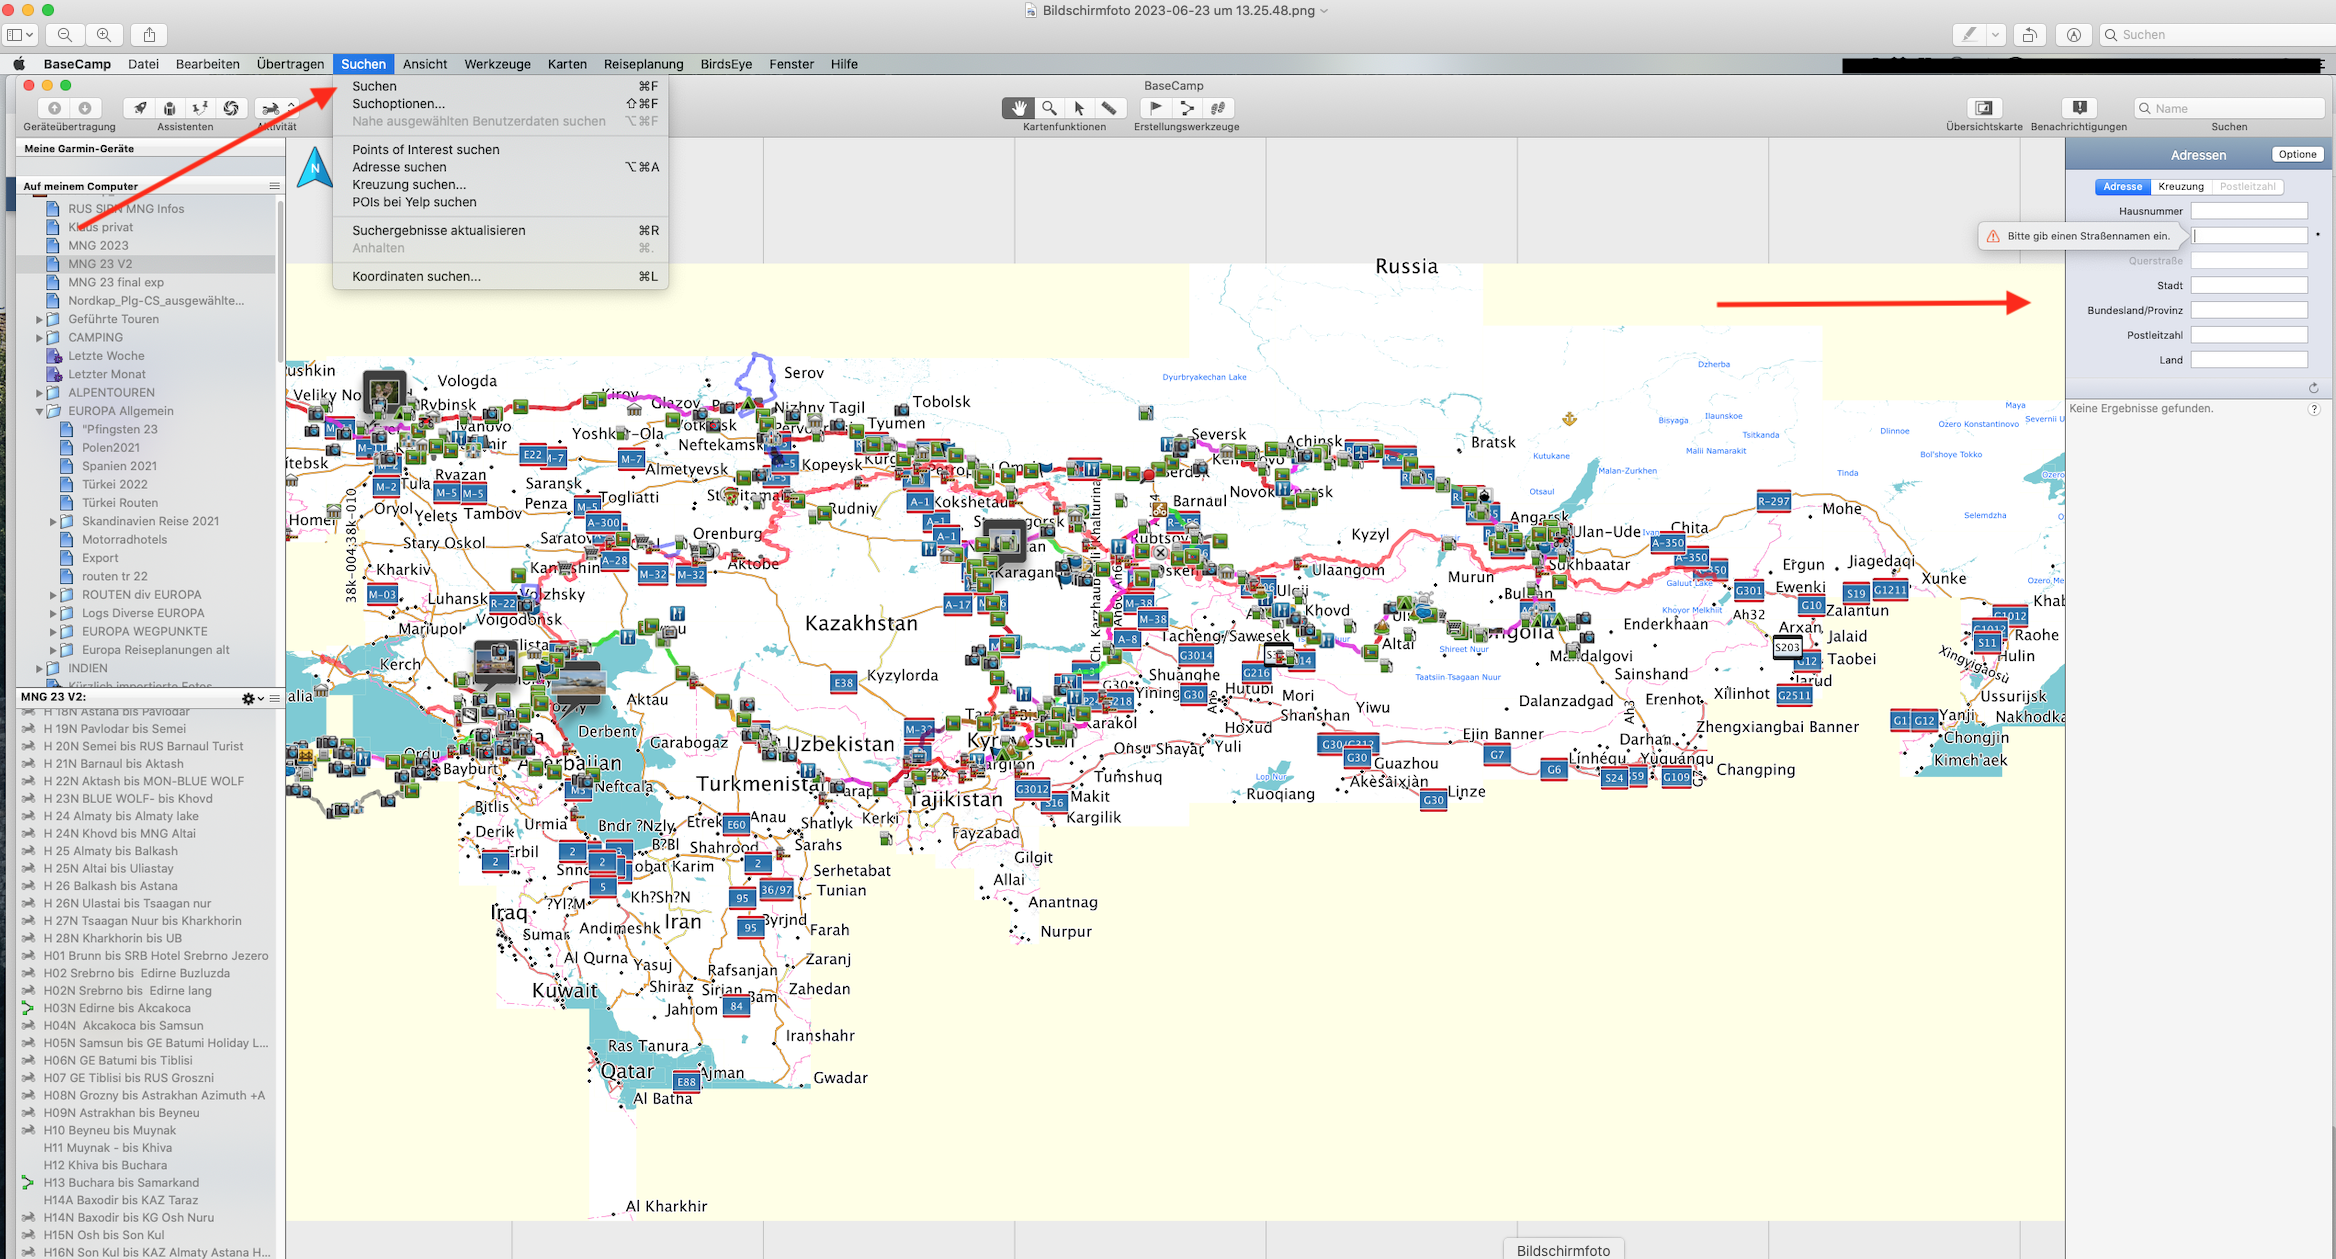Viewport: 2336px width, 1259px height.
Task: Click the BaseCamp Name search field
Action: click(2229, 108)
